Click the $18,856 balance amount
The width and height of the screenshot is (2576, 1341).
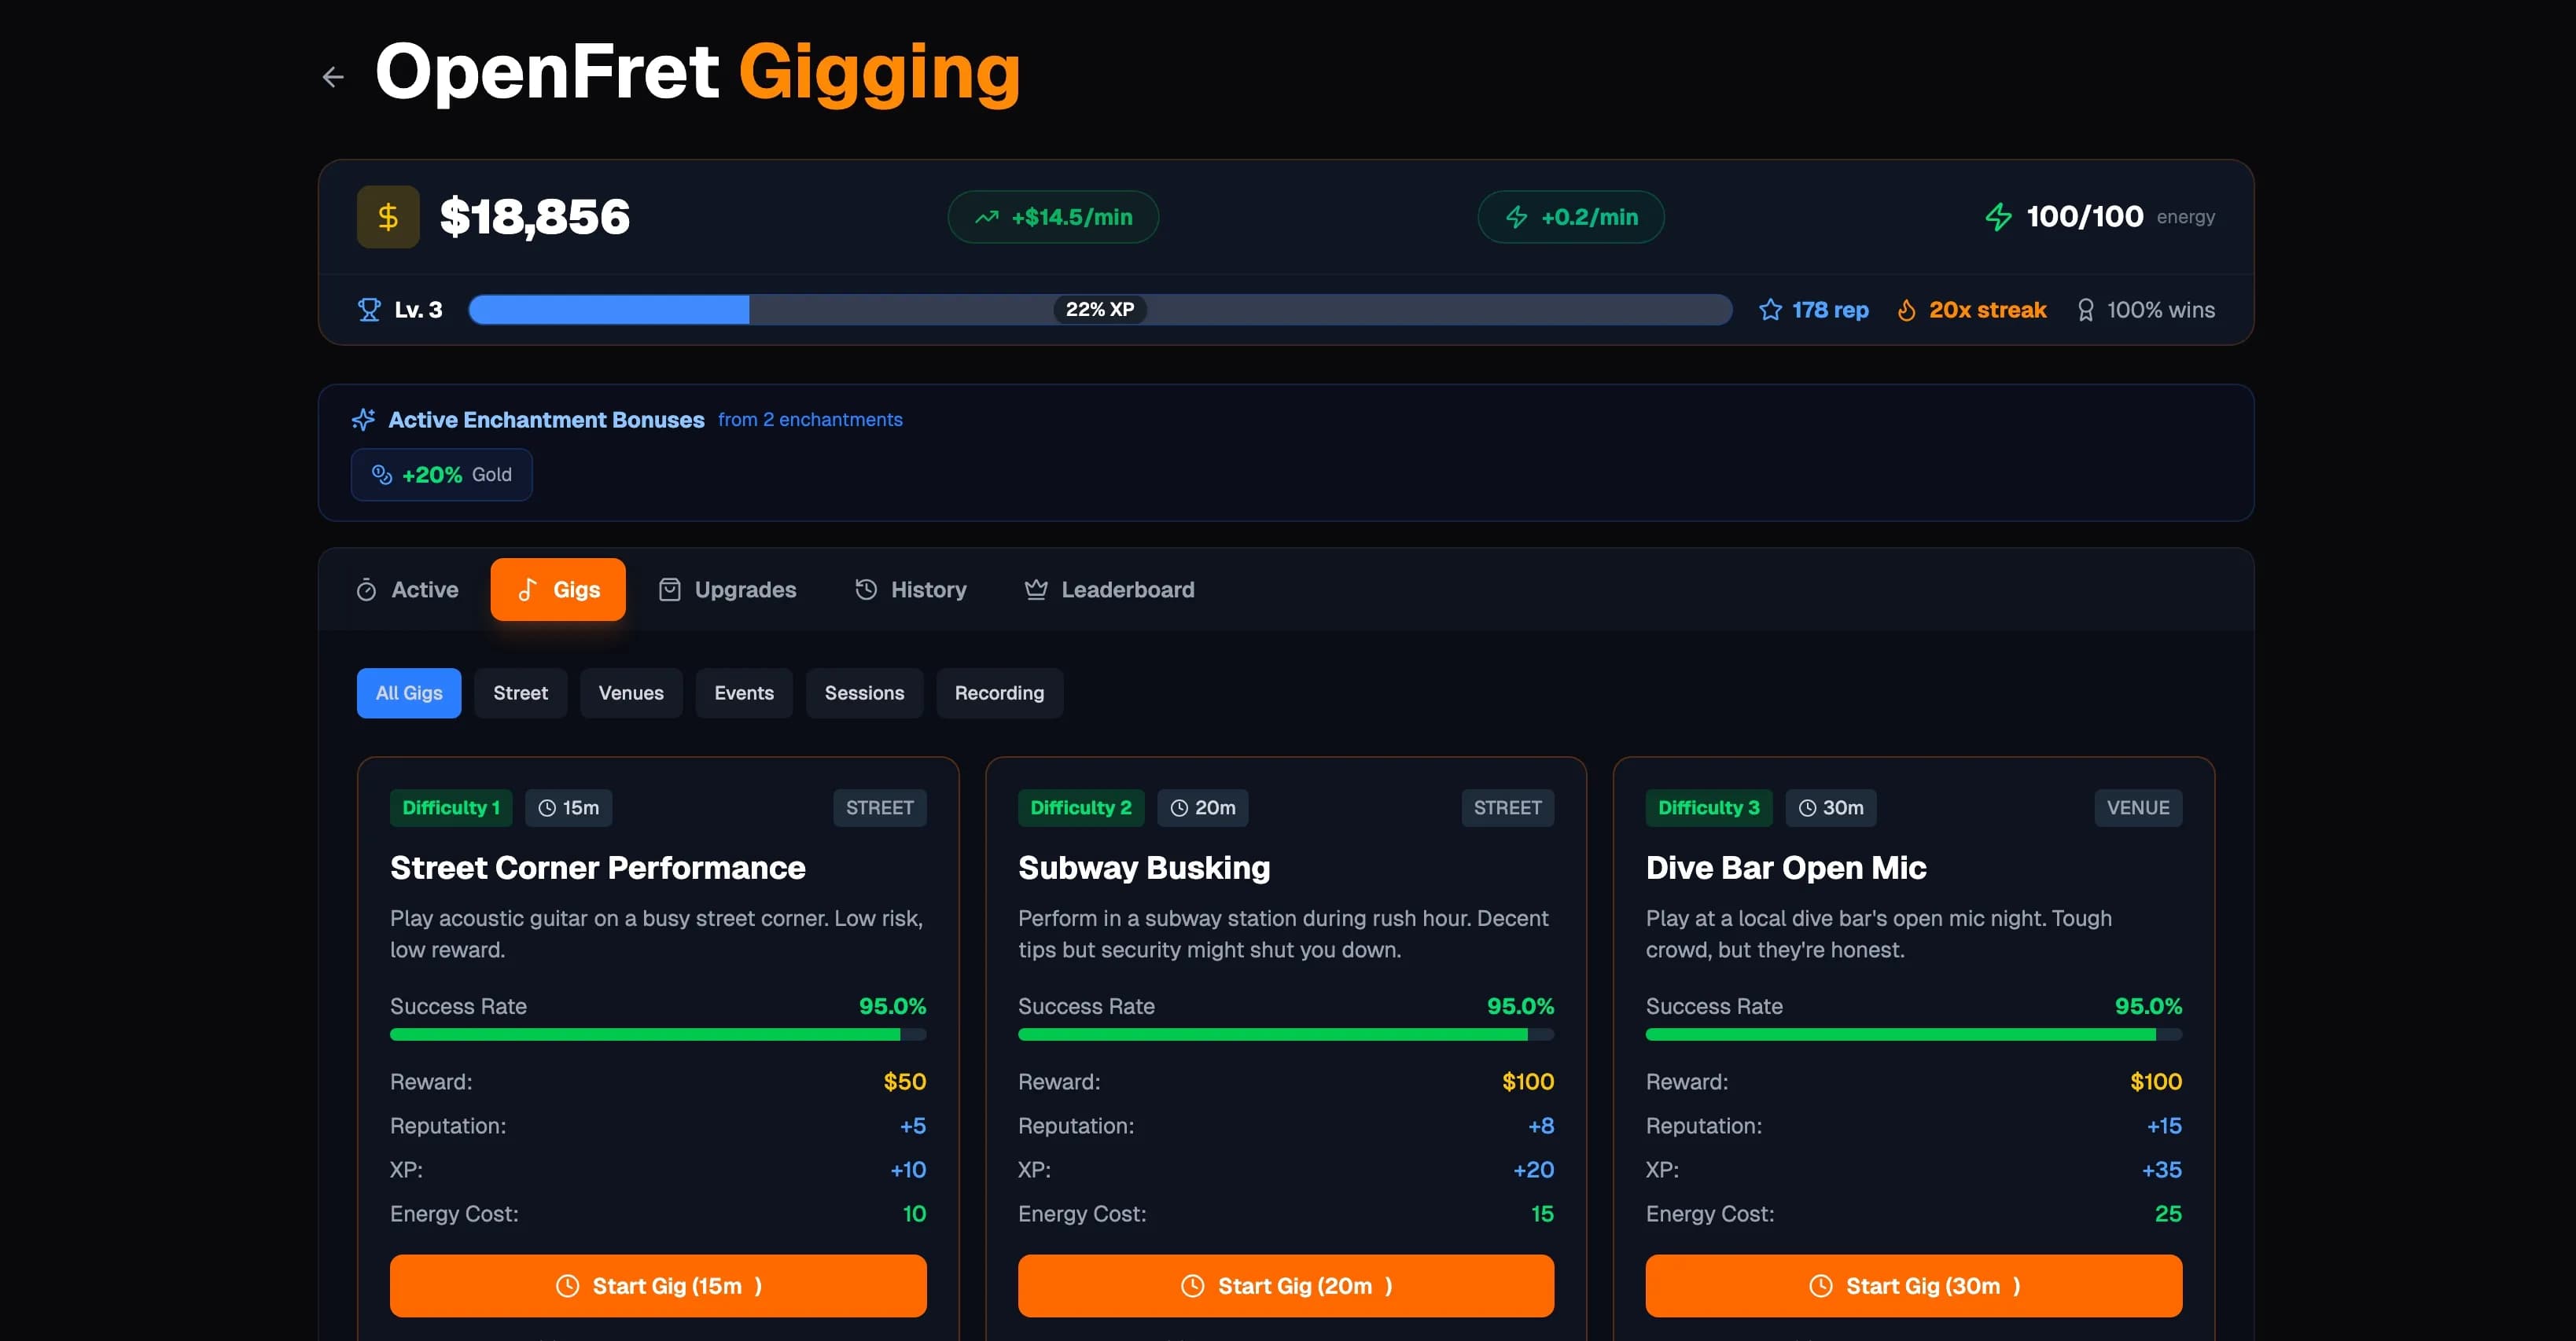point(535,217)
